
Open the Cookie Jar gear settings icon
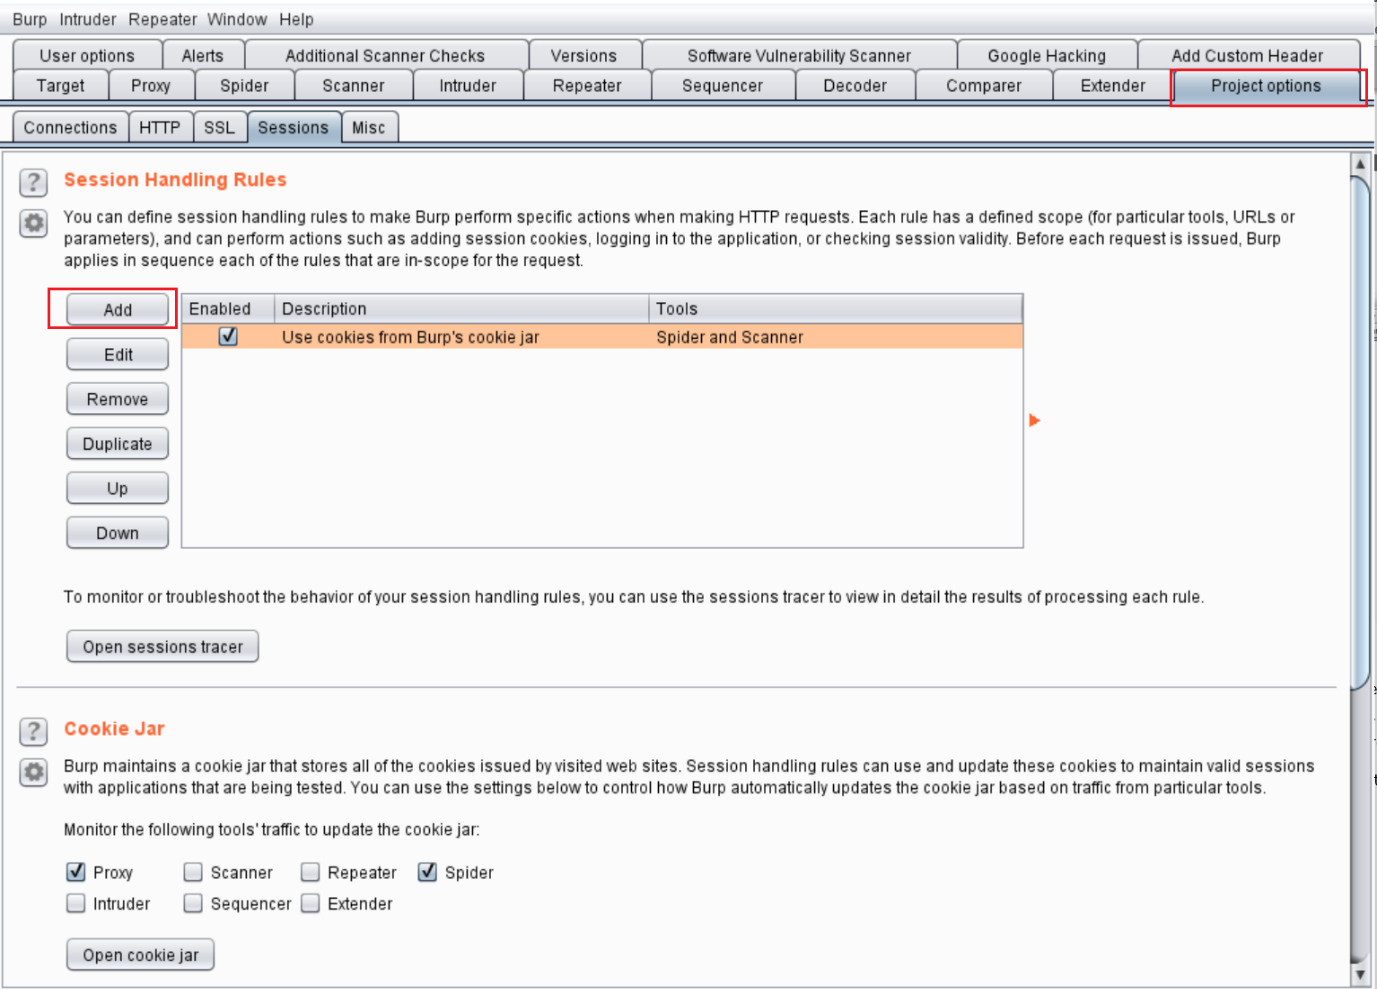[x=33, y=772]
